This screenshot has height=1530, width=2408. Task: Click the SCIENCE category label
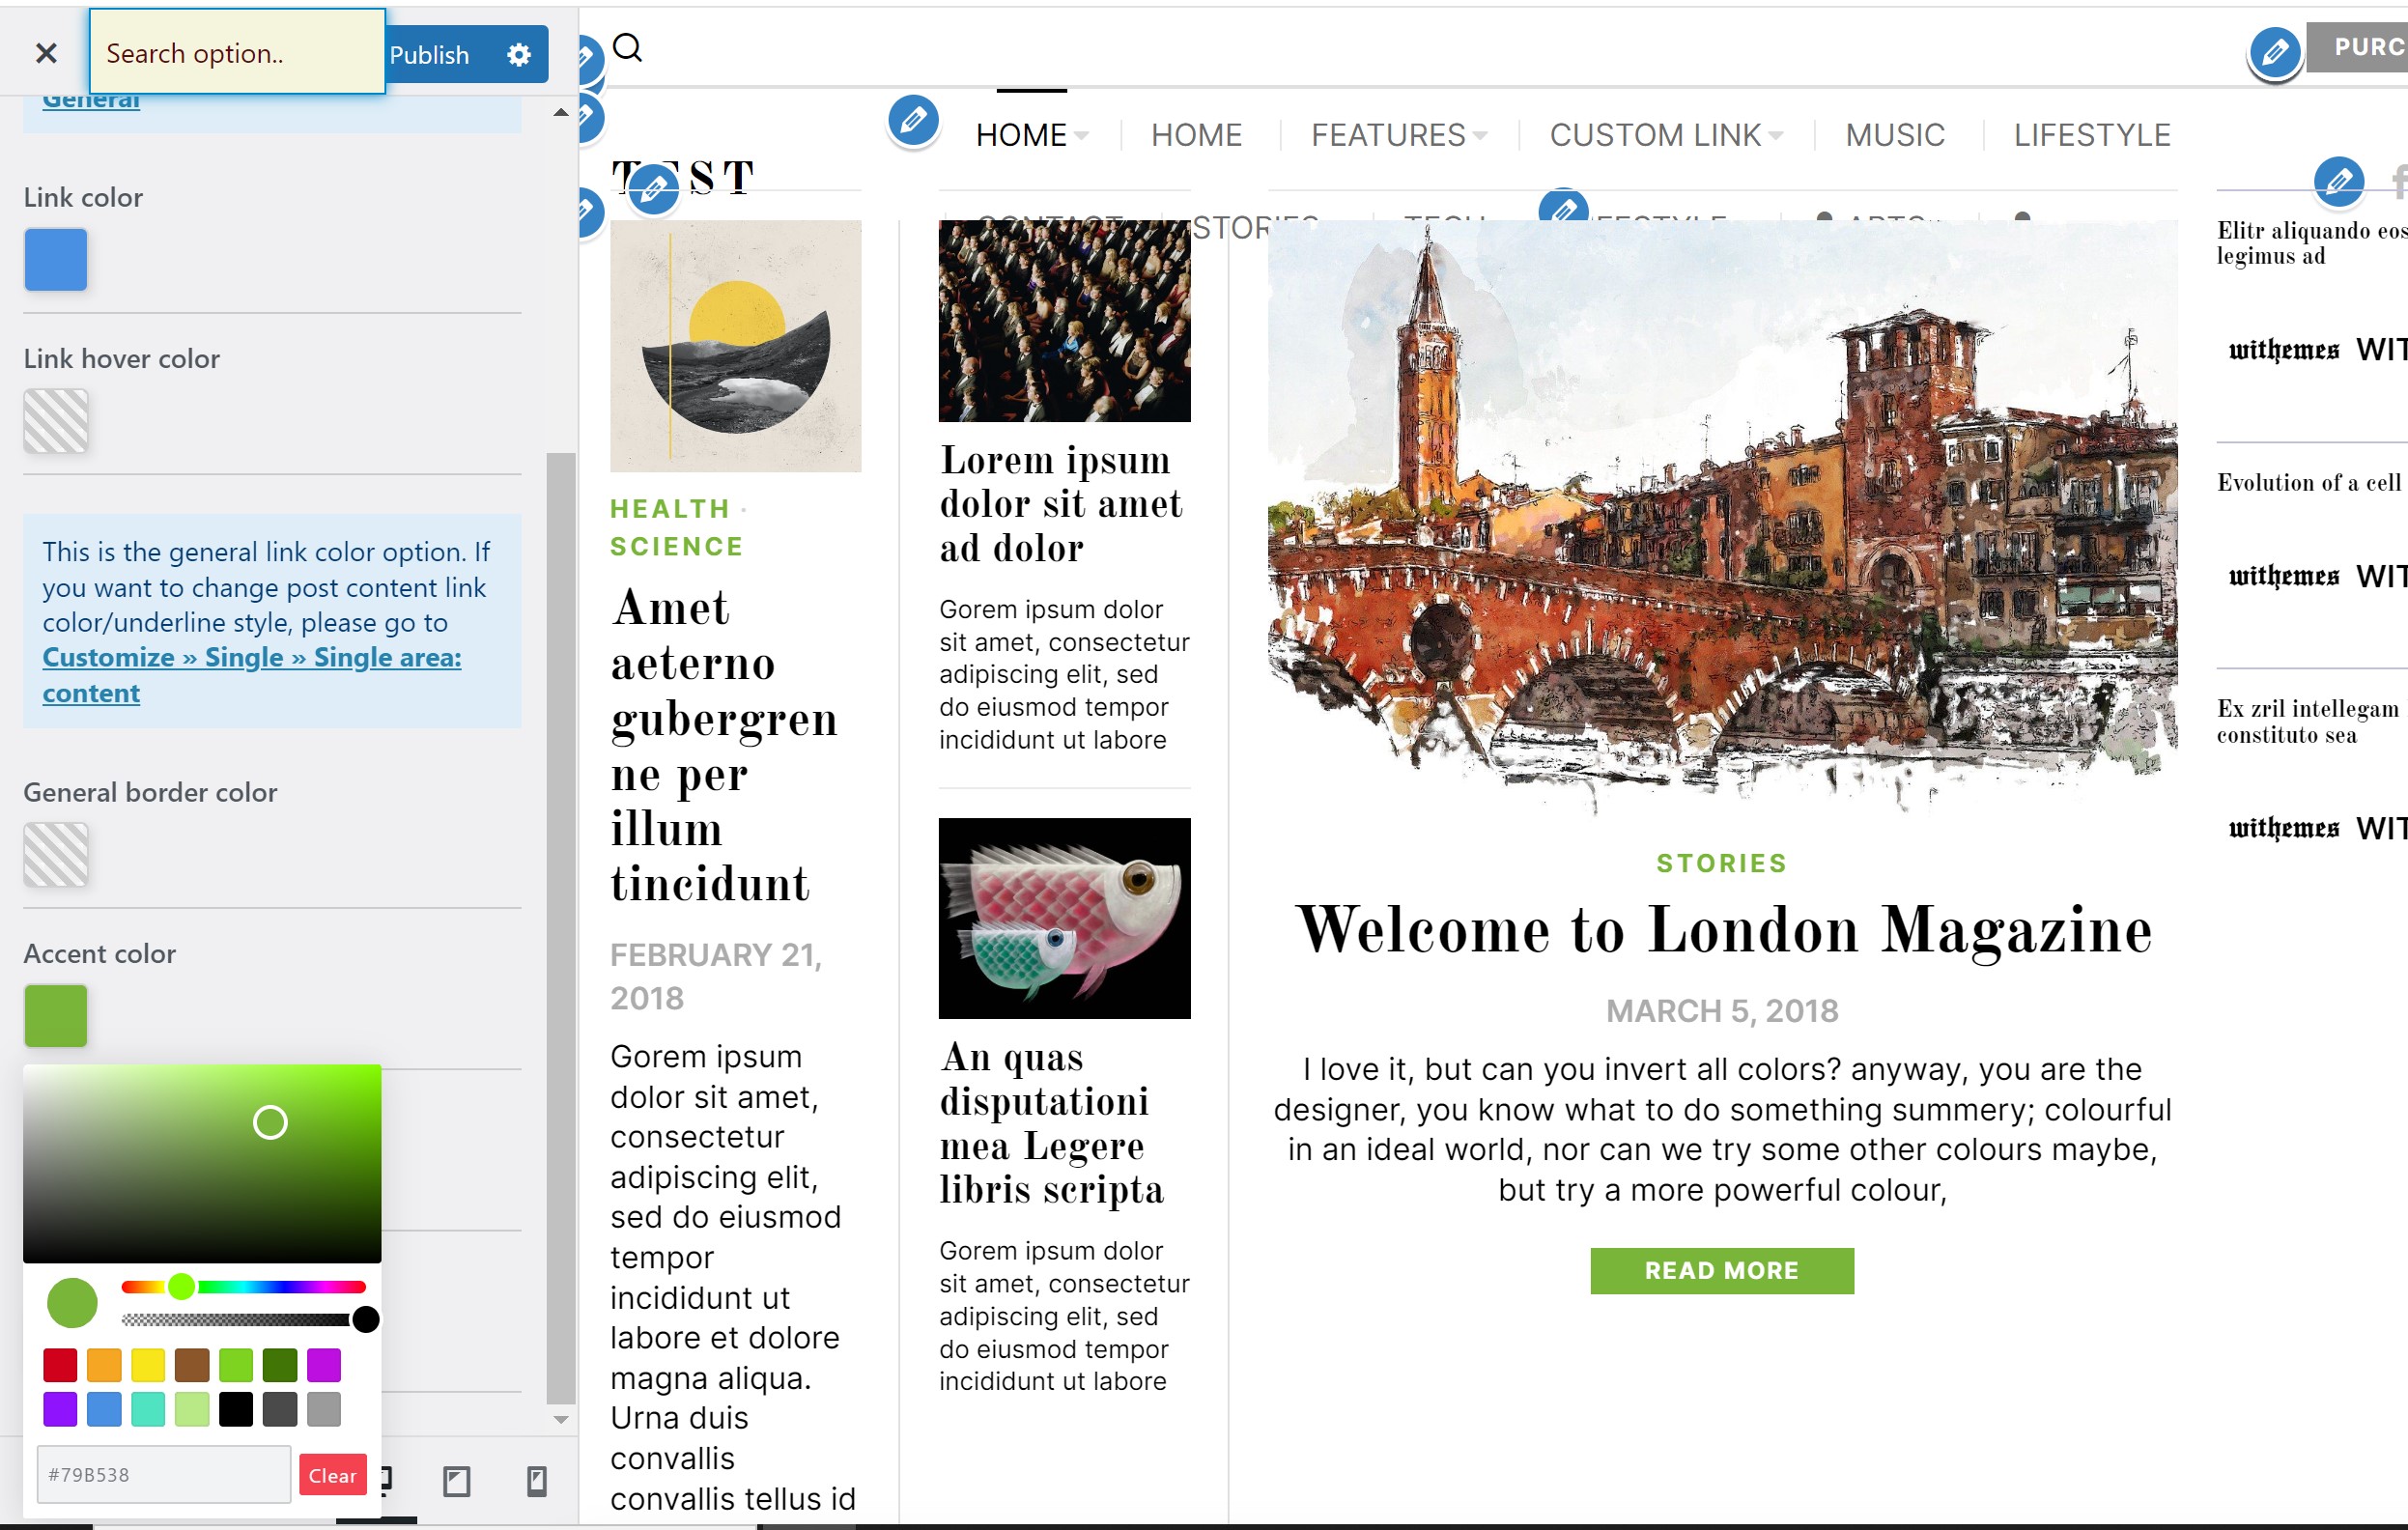(x=677, y=547)
